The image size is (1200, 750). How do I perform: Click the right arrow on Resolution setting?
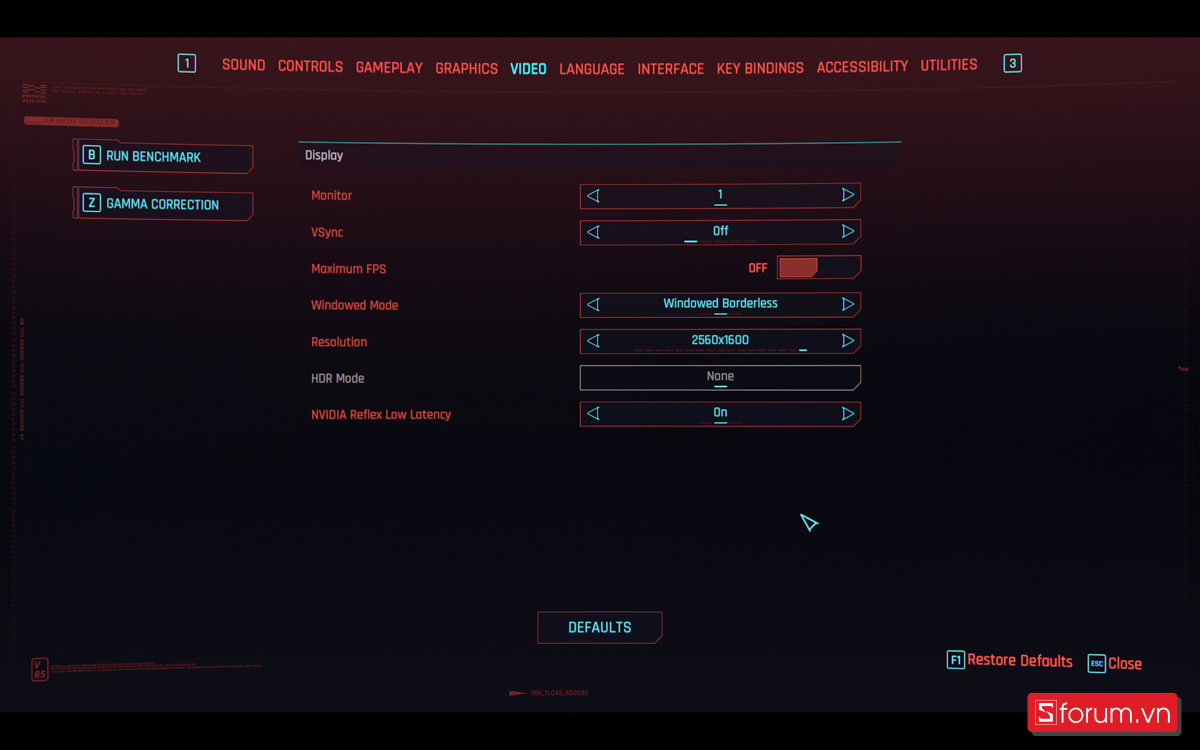pyautogui.click(x=848, y=341)
